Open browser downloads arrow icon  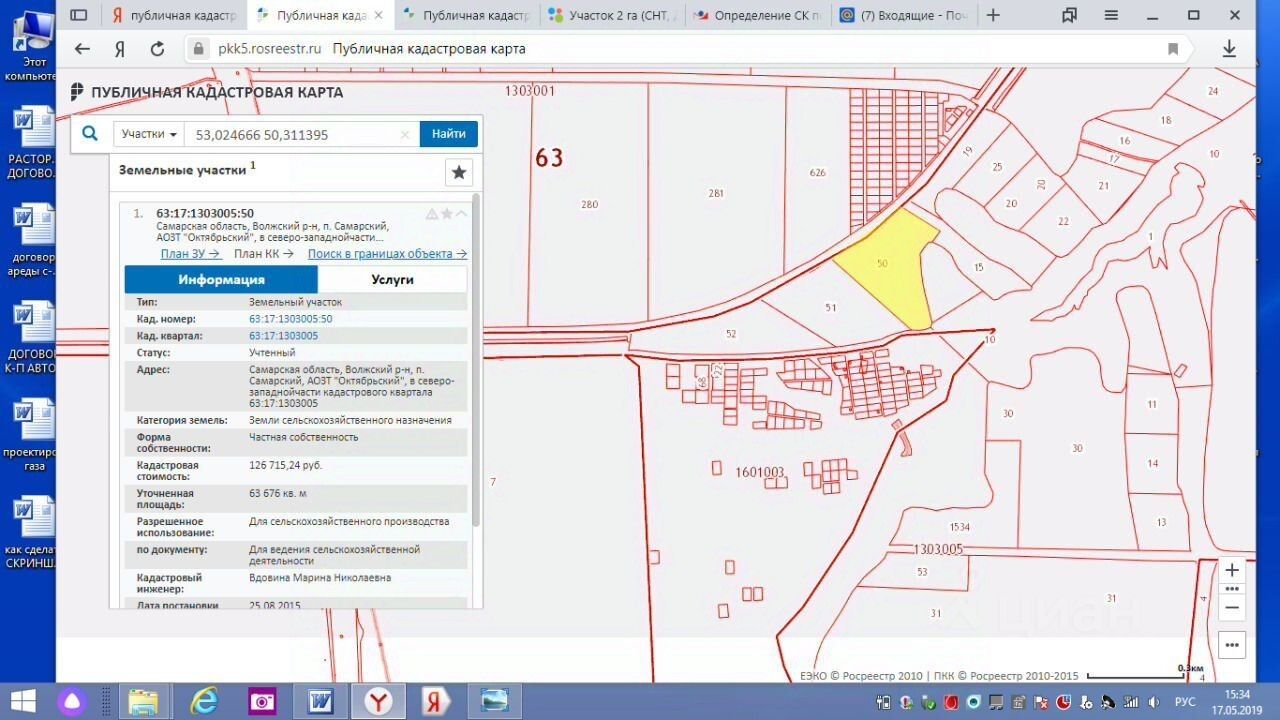click(x=1229, y=49)
